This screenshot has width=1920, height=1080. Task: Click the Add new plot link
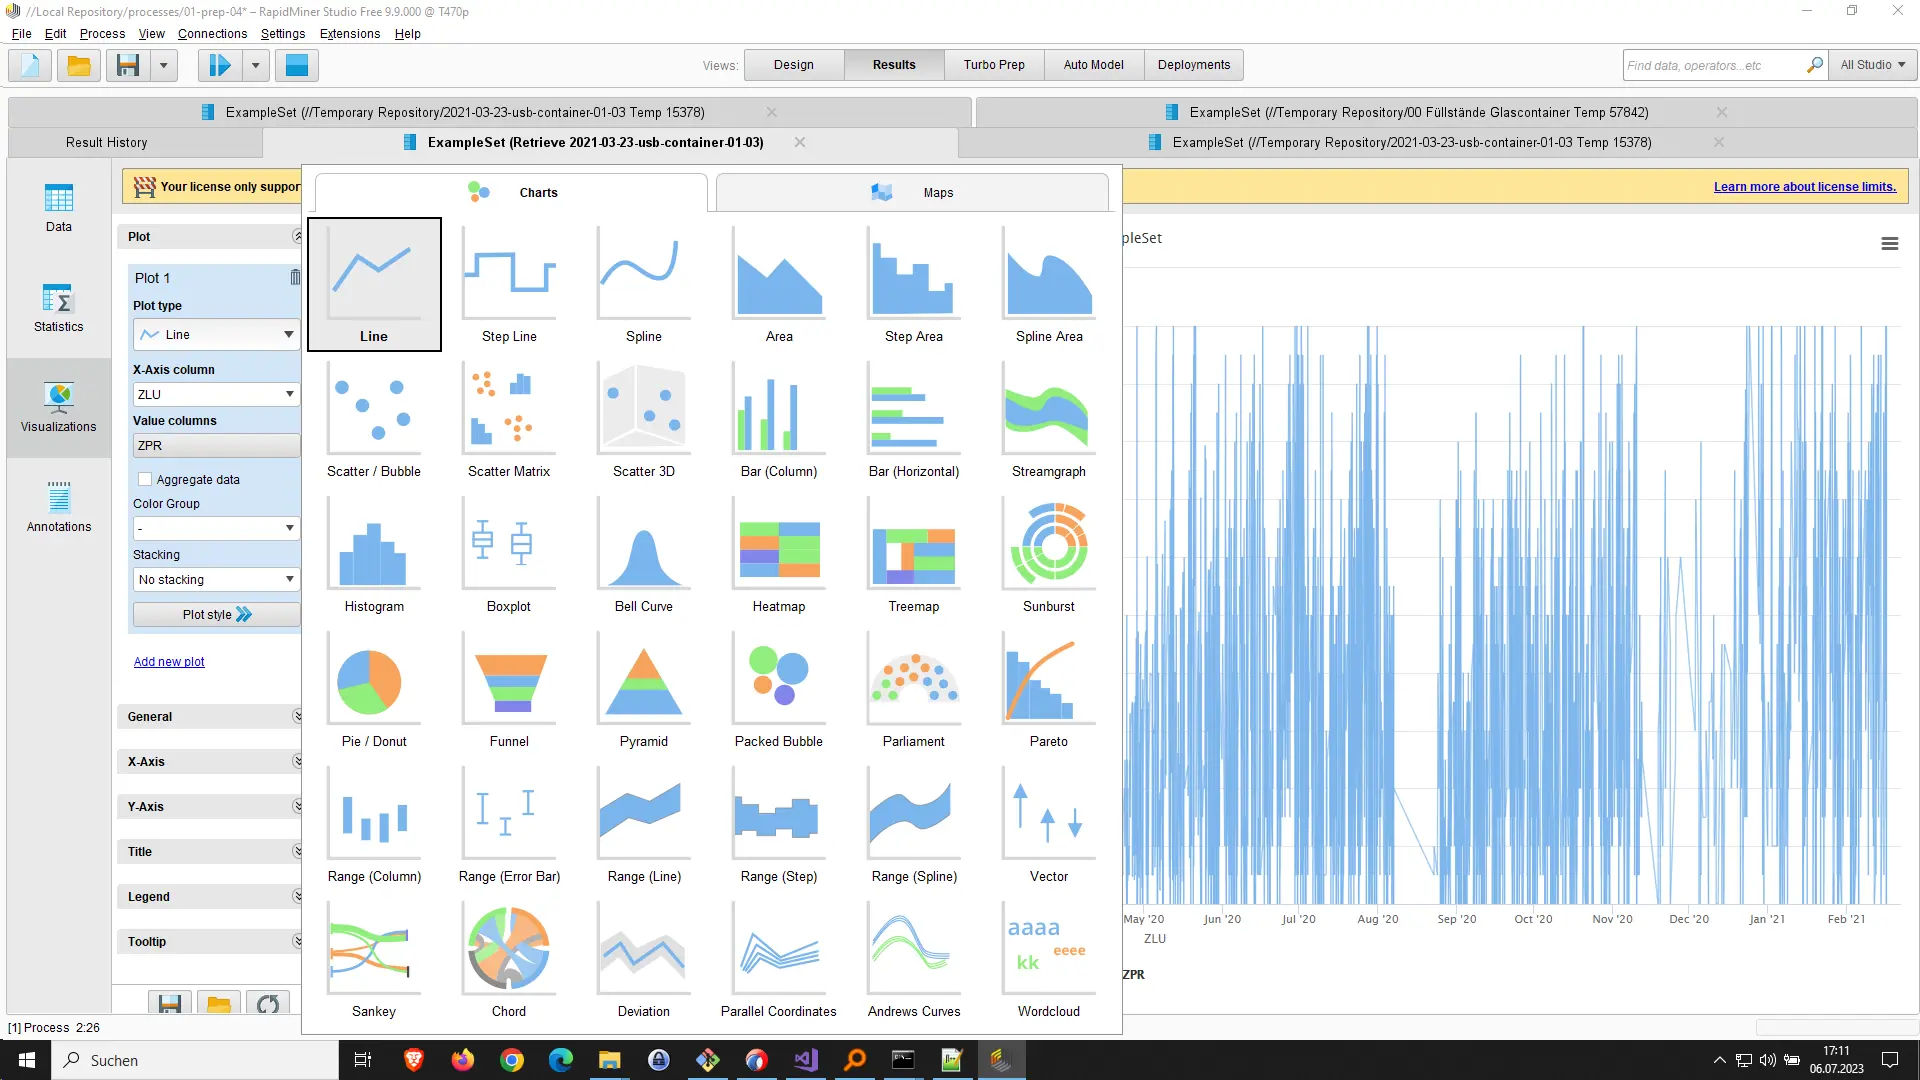[x=169, y=661]
